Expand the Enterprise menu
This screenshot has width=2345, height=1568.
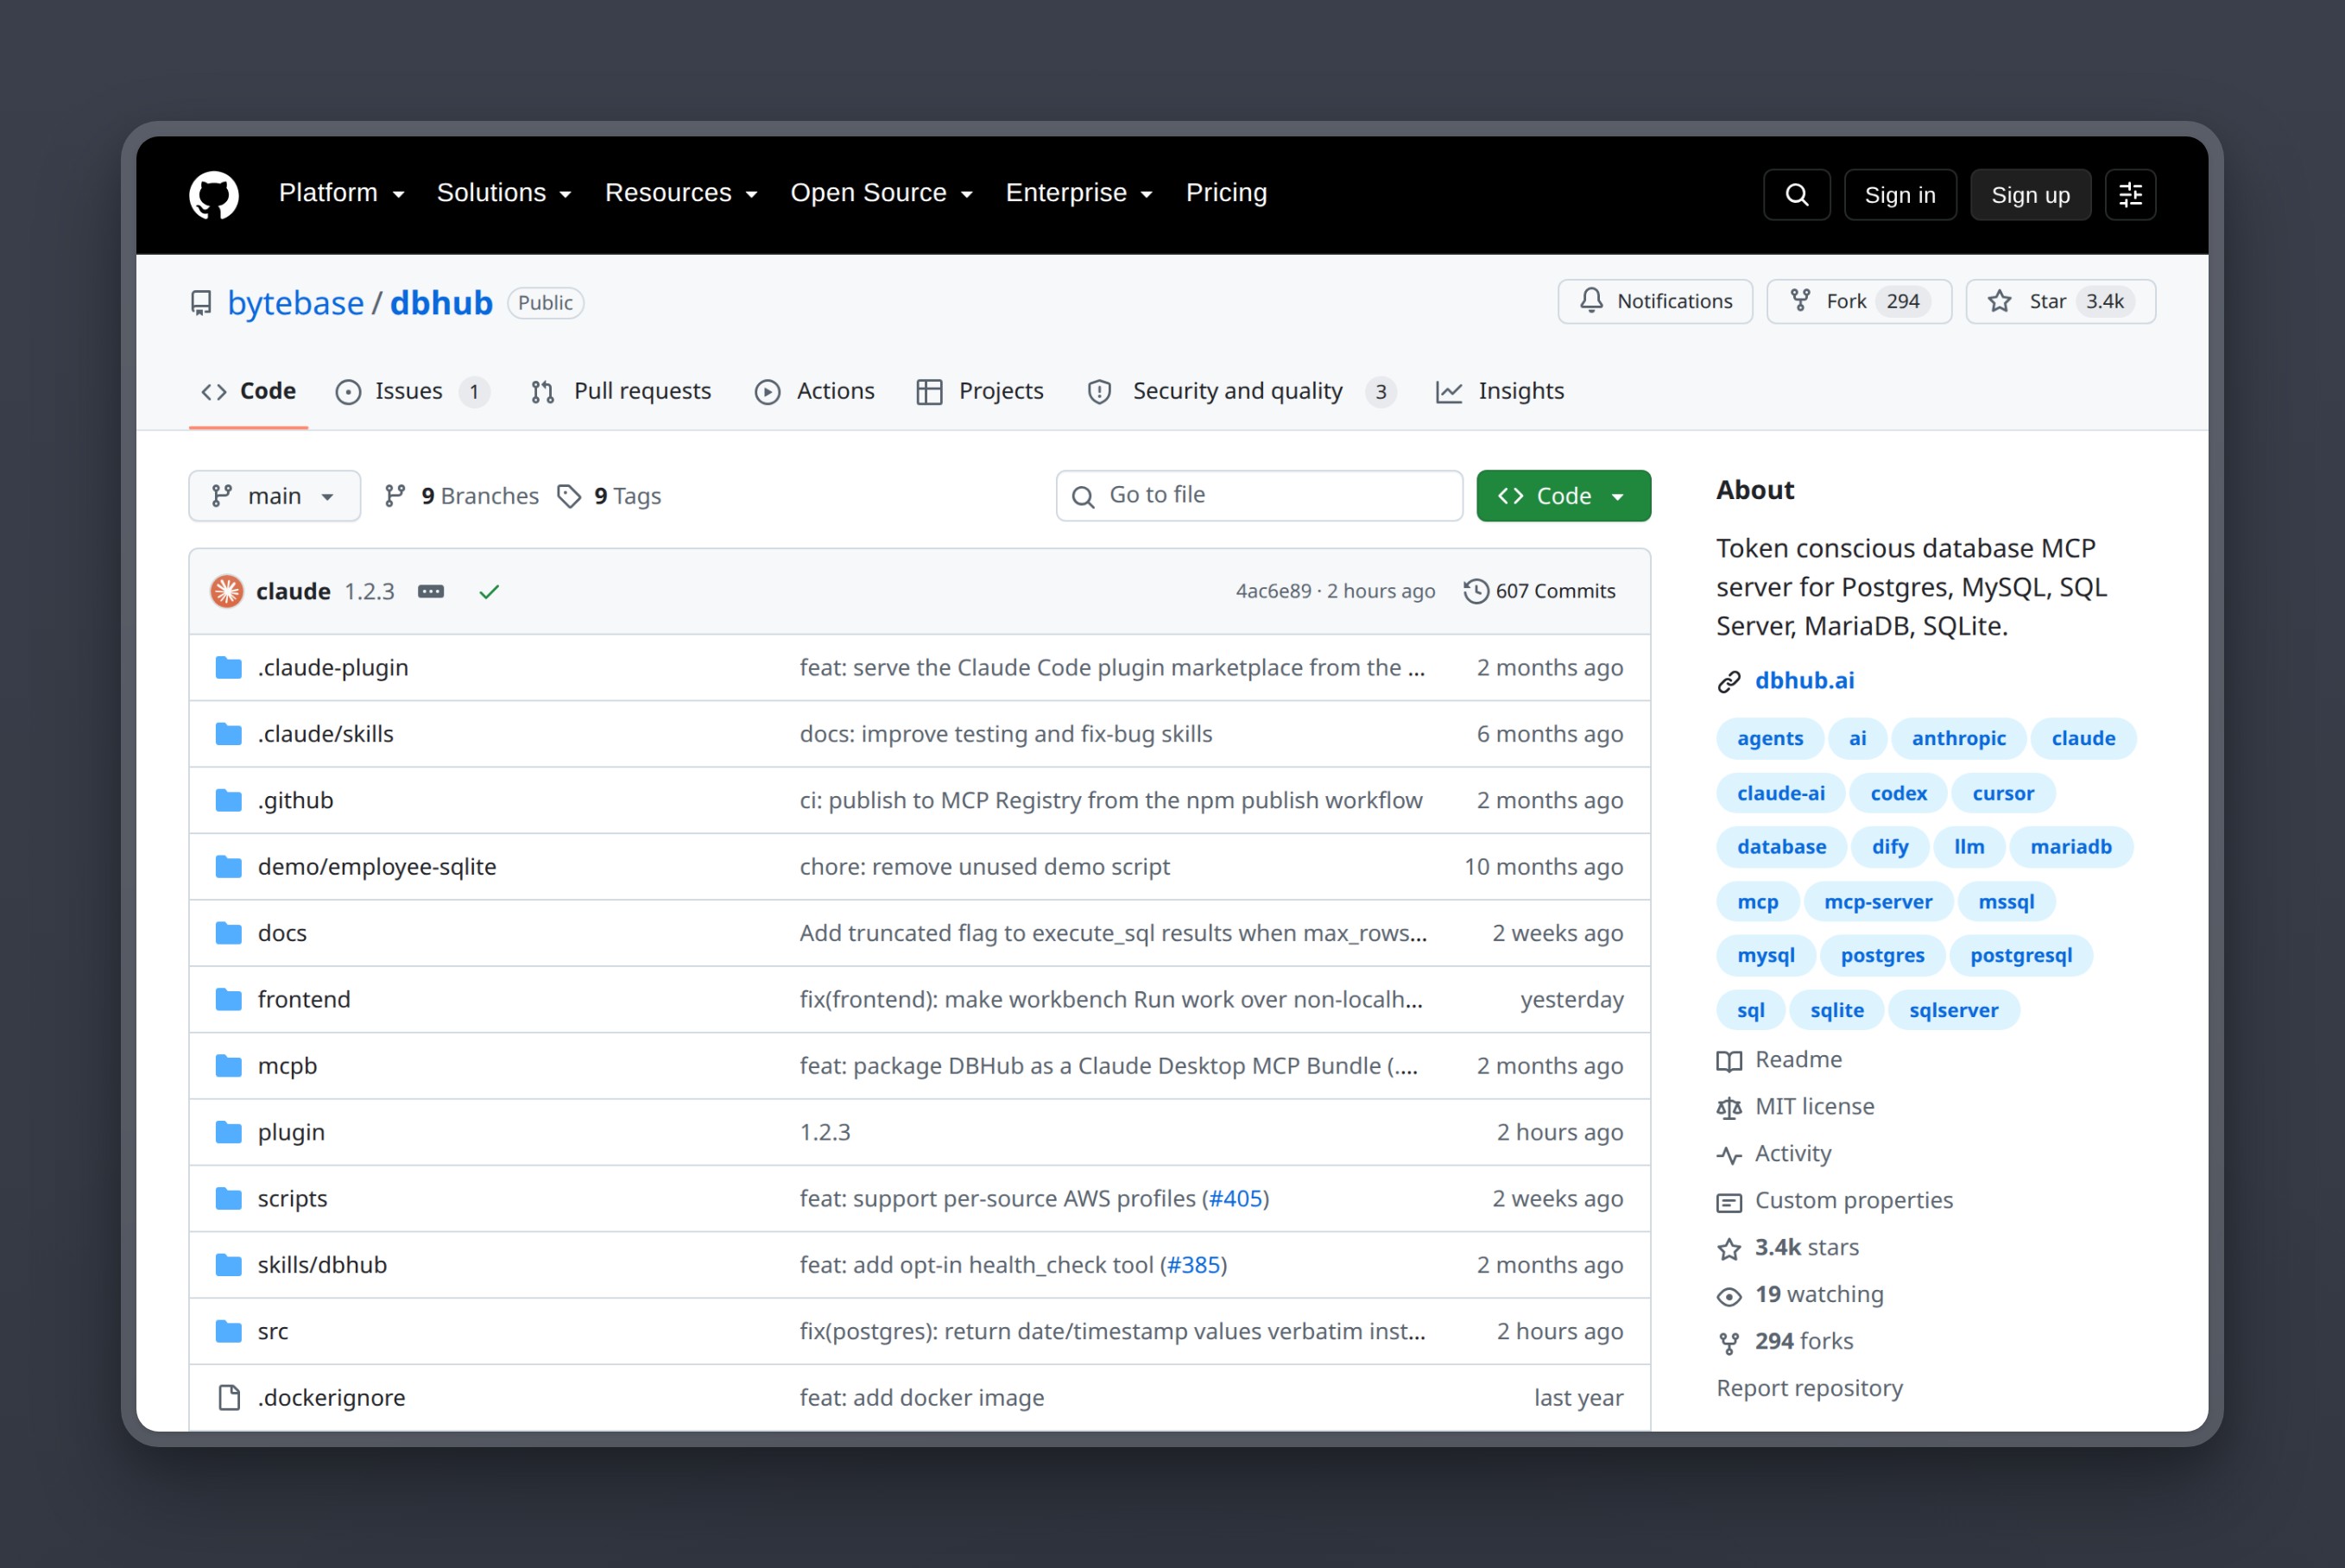pyautogui.click(x=1079, y=192)
